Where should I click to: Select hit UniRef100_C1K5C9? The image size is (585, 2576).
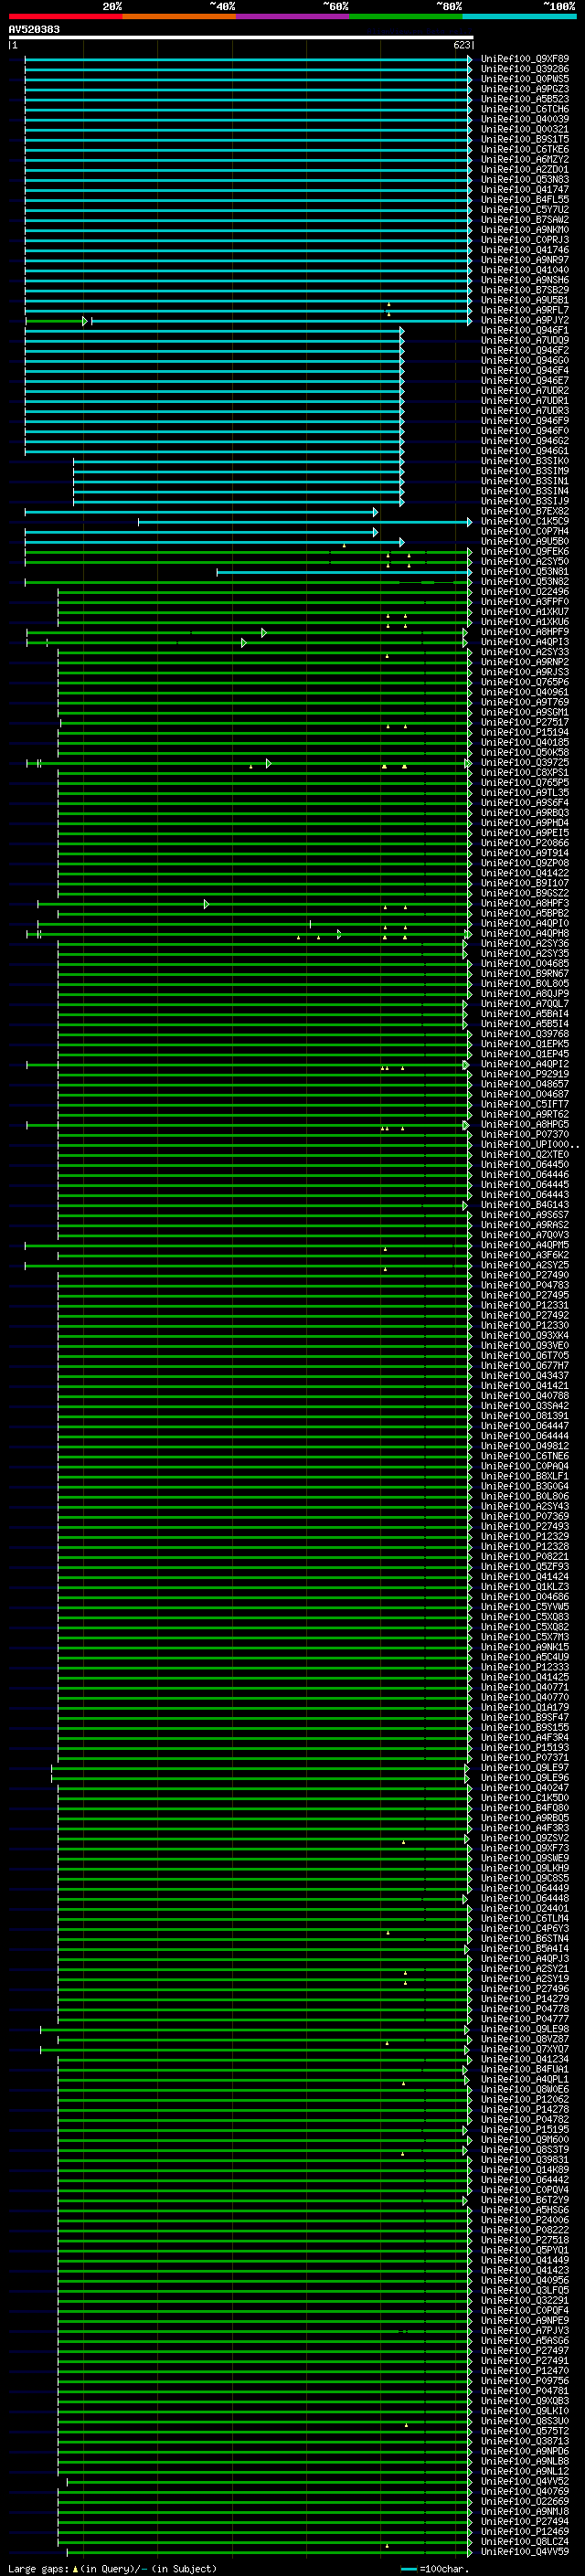click(525, 521)
